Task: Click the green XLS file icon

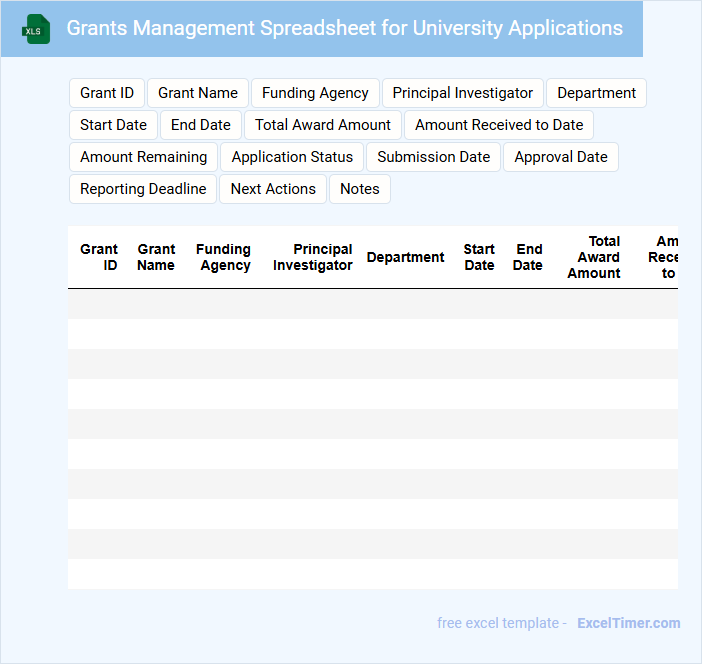Action: (x=36, y=29)
